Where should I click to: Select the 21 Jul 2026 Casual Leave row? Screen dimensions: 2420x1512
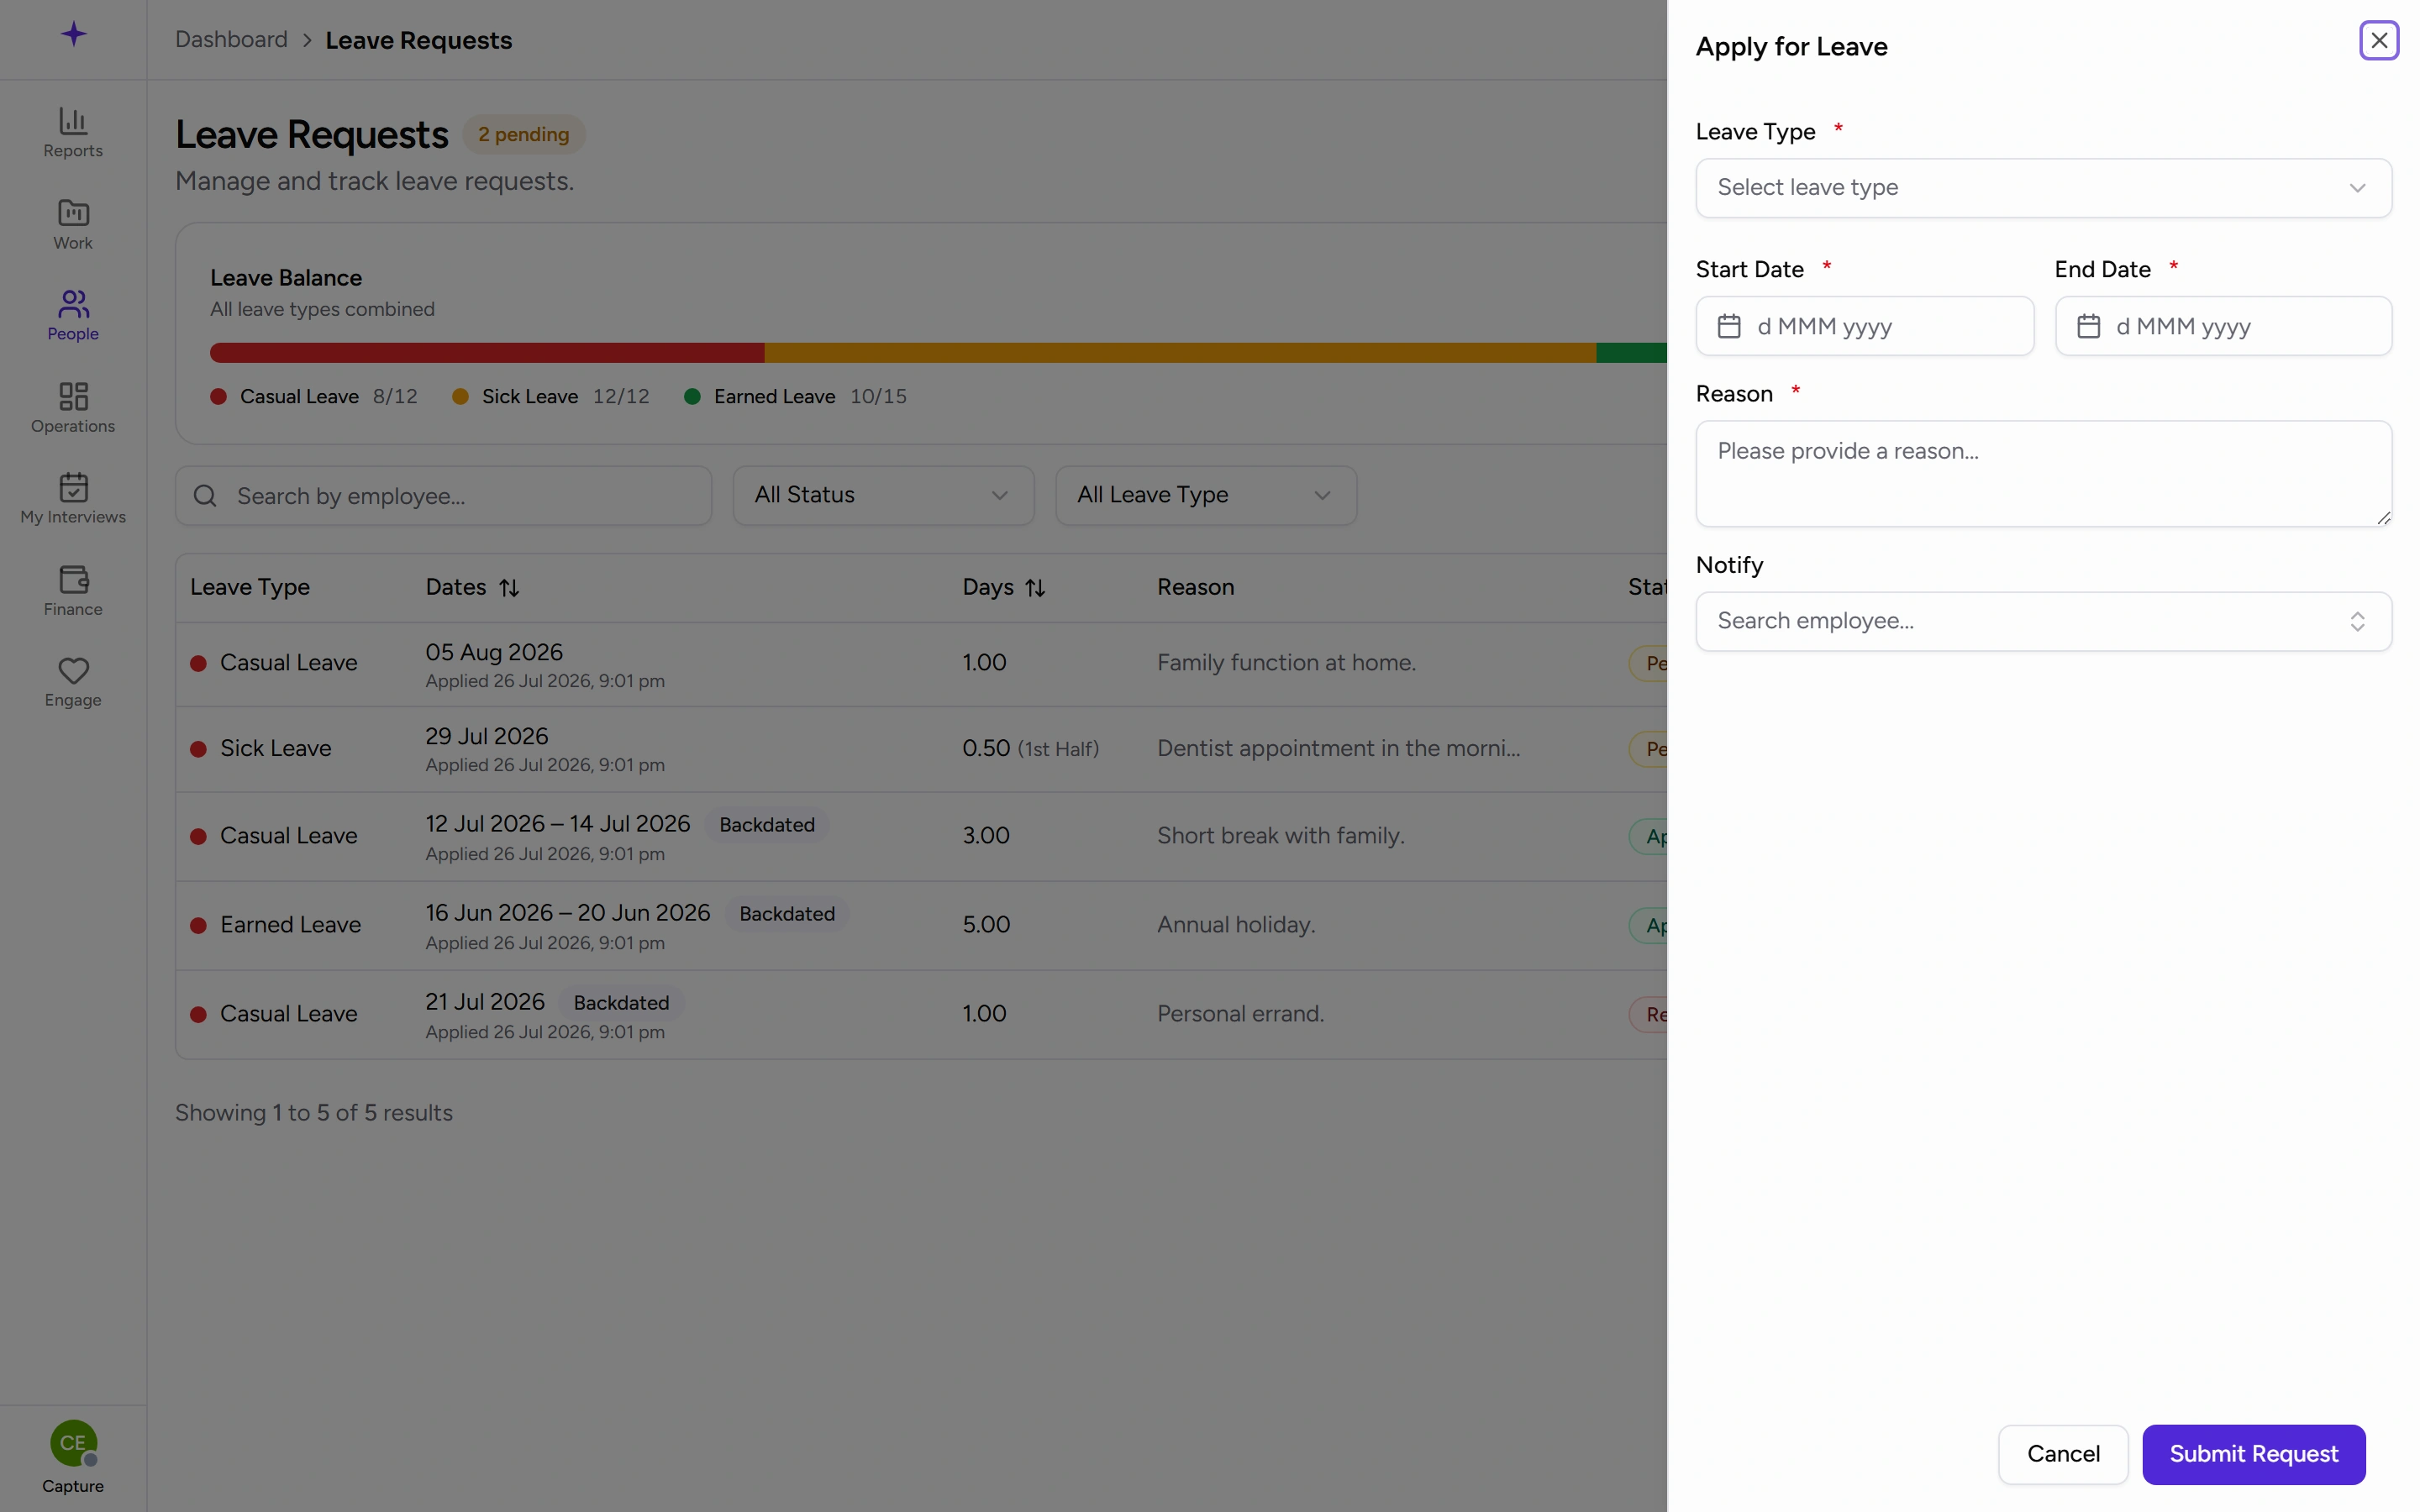coord(921,1014)
